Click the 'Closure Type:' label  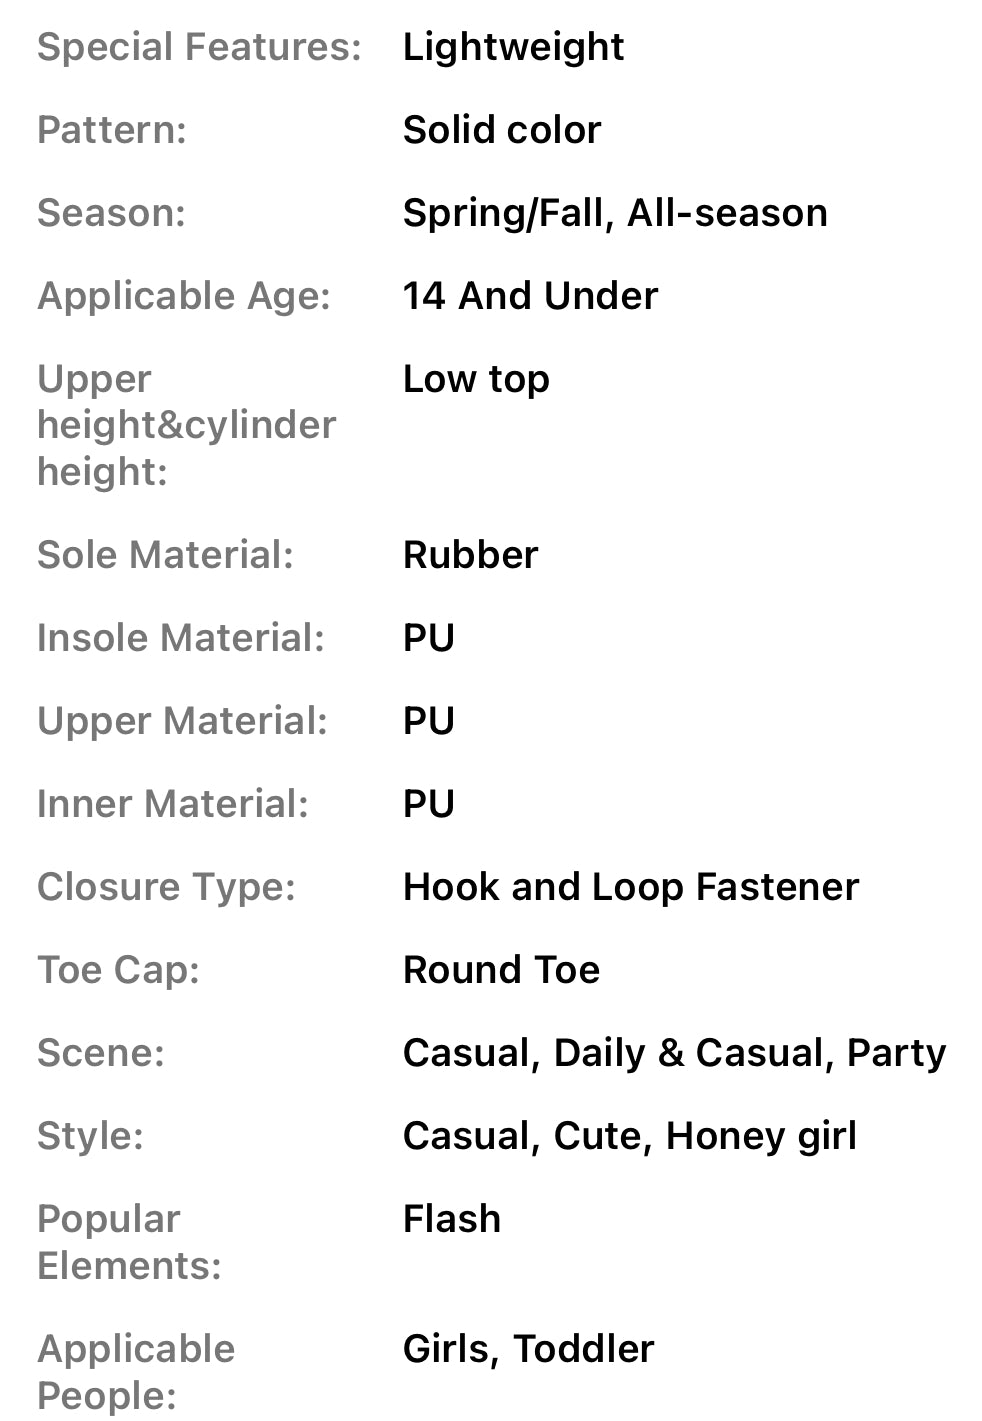point(166,887)
